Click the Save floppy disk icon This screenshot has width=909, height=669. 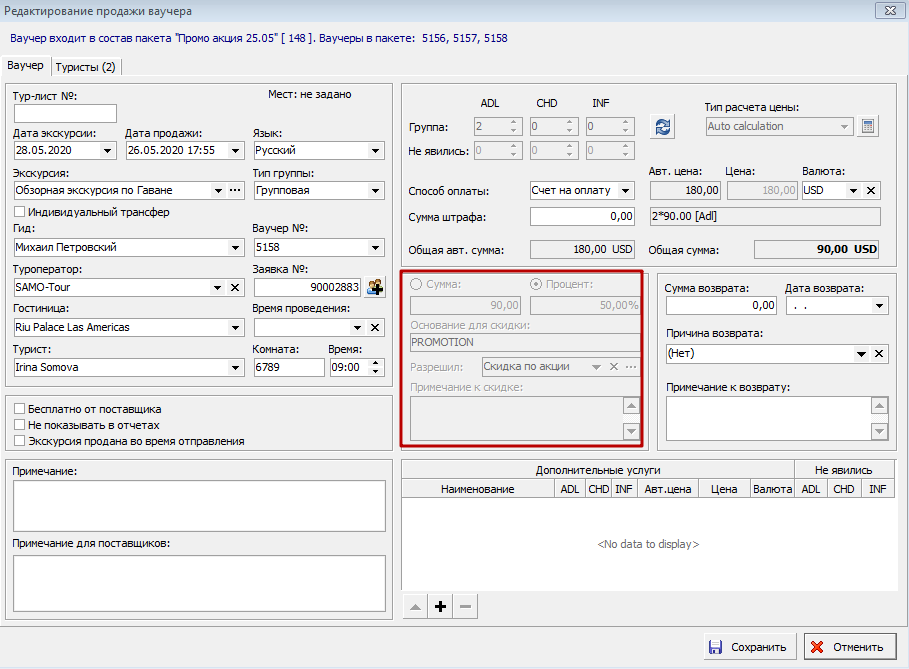tap(716, 647)
